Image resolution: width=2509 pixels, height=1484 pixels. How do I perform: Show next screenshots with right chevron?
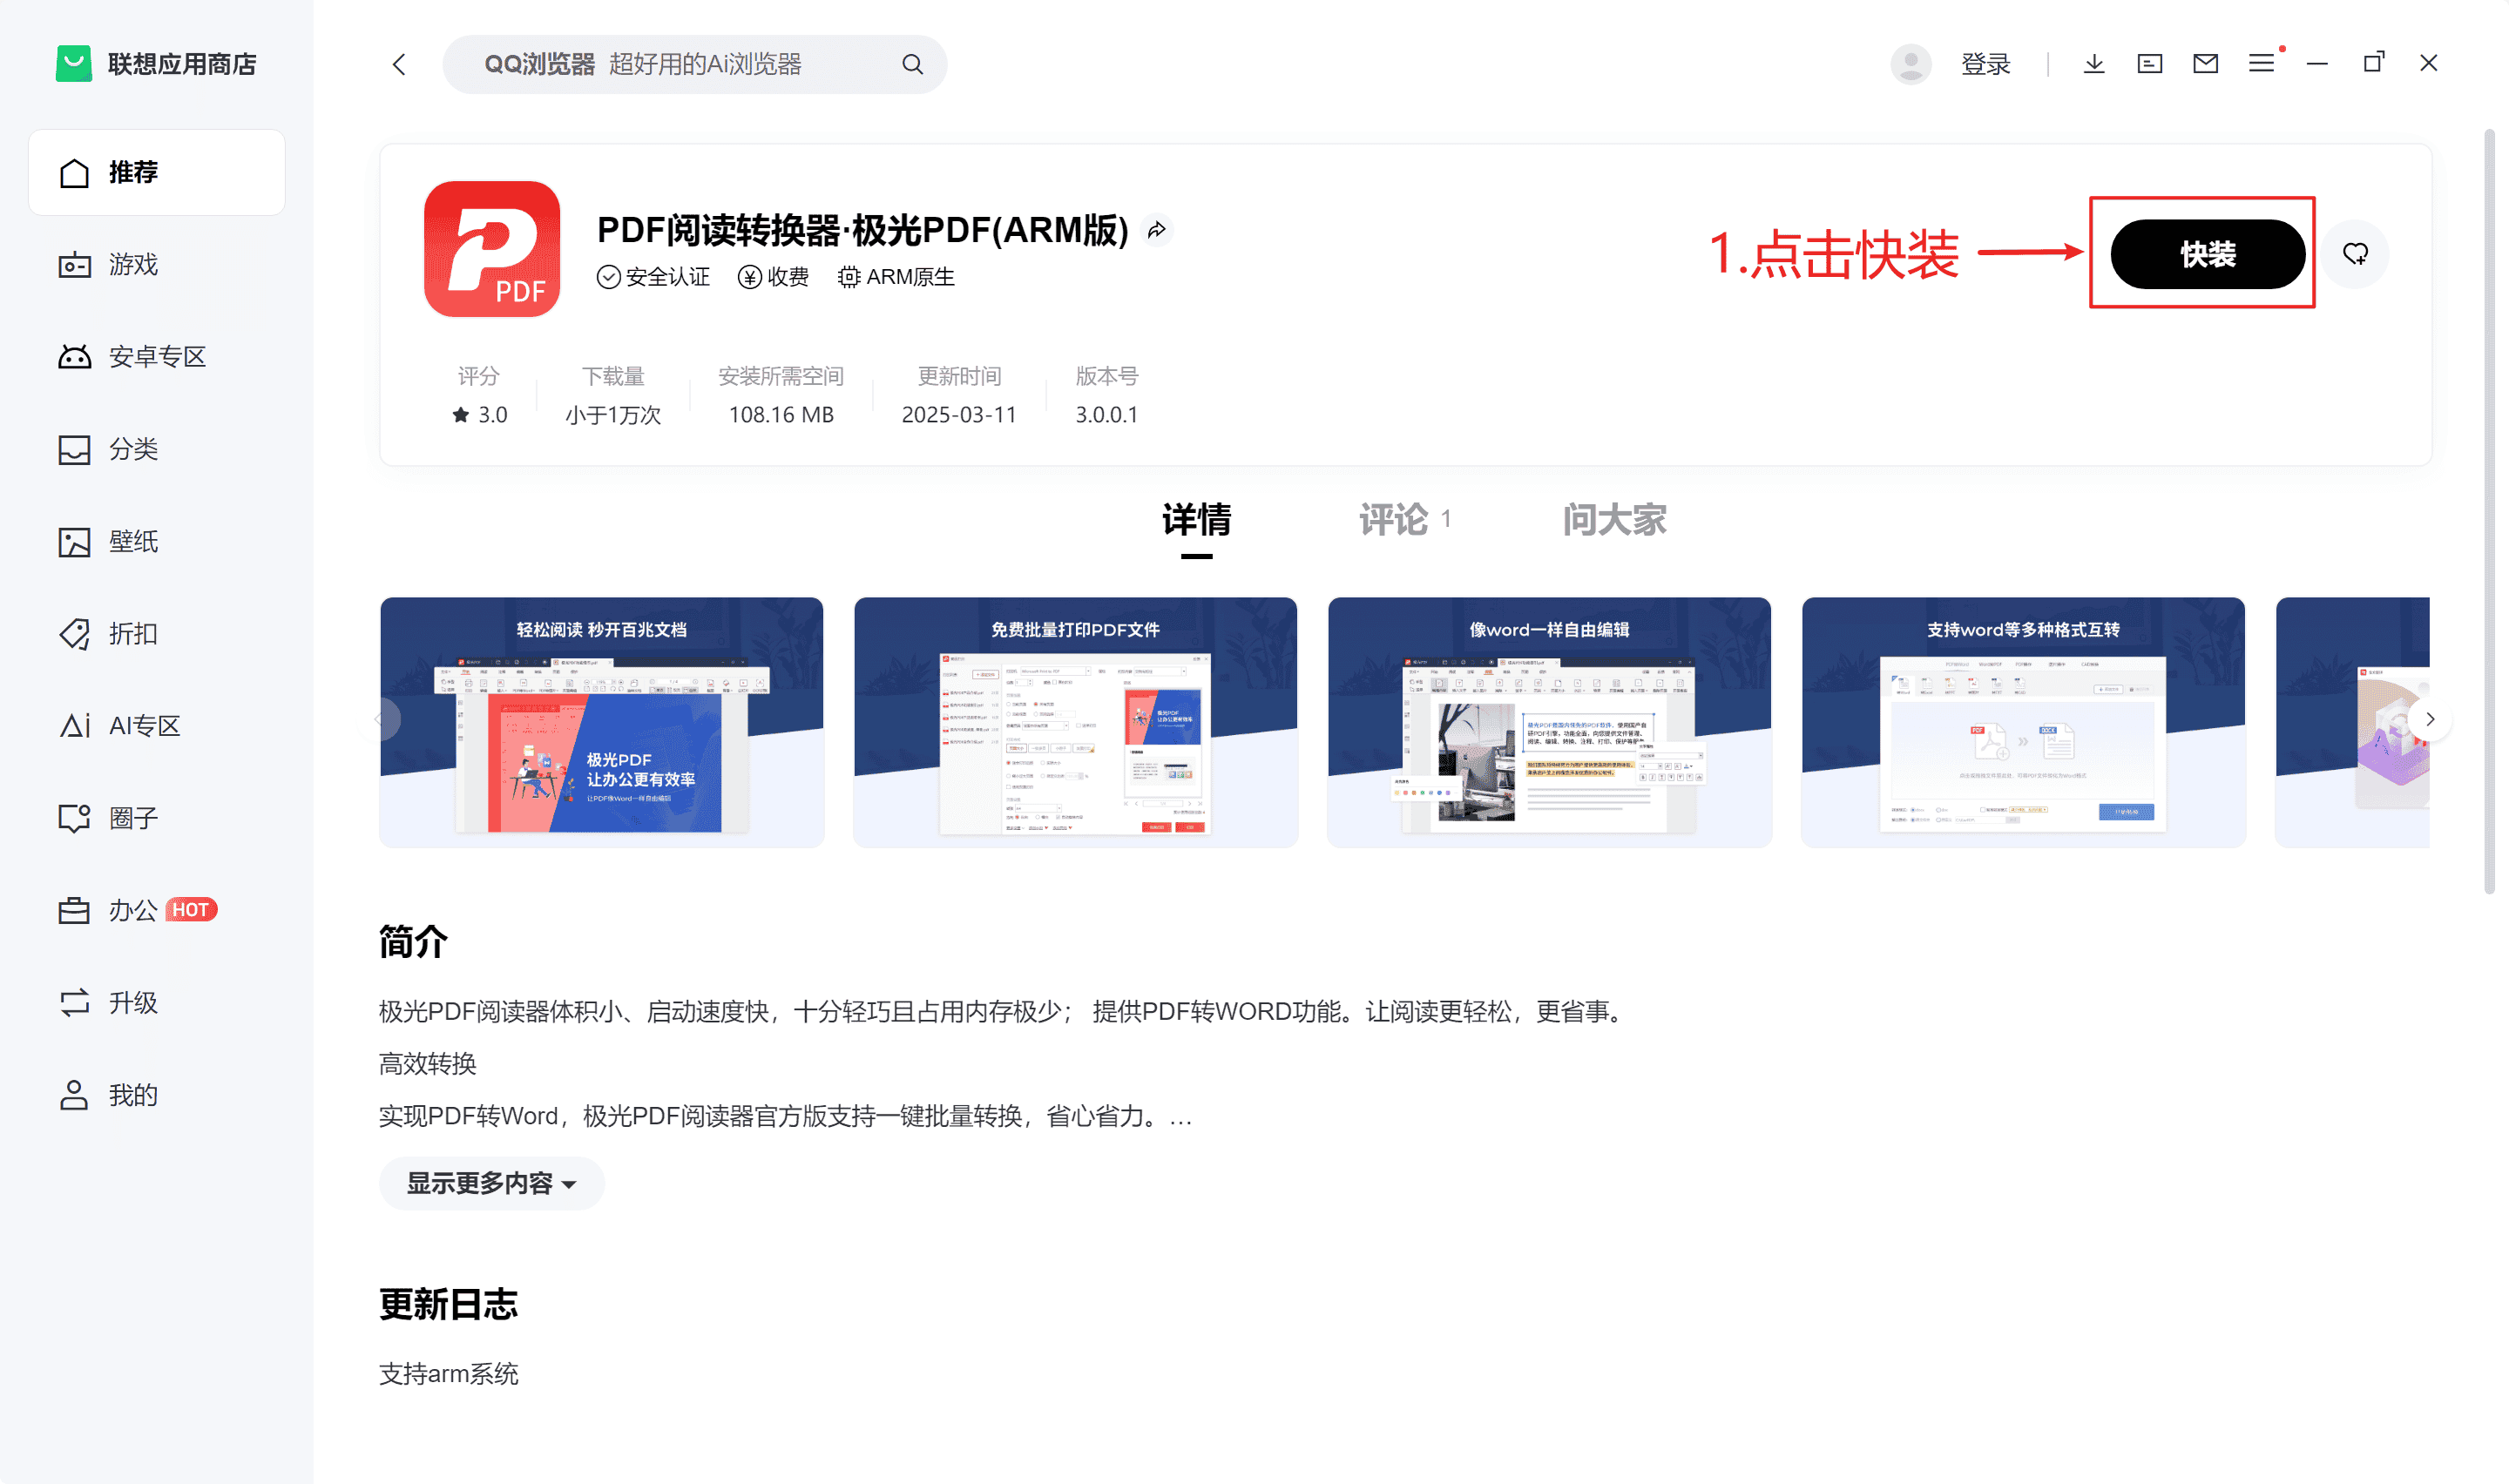click(2429, 719)
